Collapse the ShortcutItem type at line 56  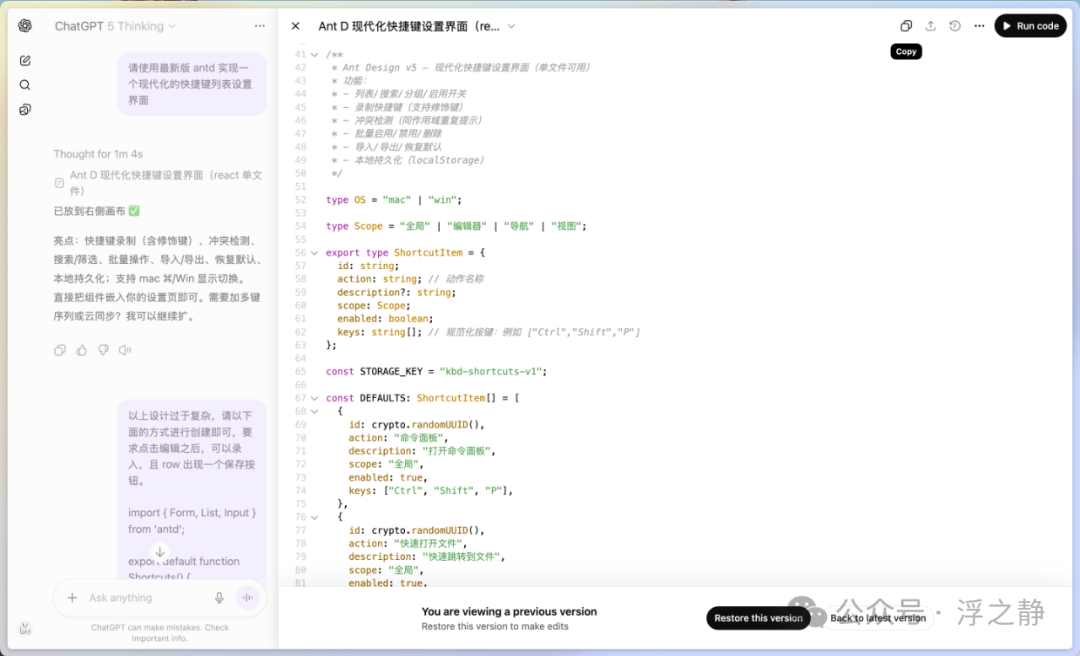click(x=315, y=253)
